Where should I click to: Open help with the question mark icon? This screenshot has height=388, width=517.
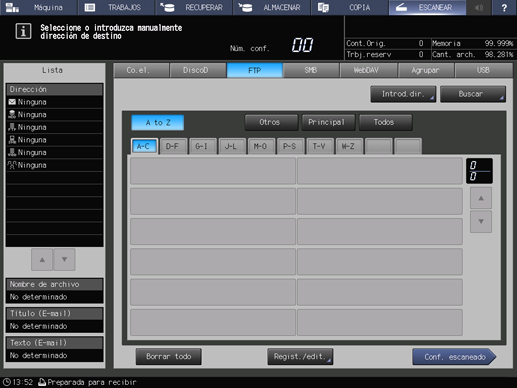point(504,7)
